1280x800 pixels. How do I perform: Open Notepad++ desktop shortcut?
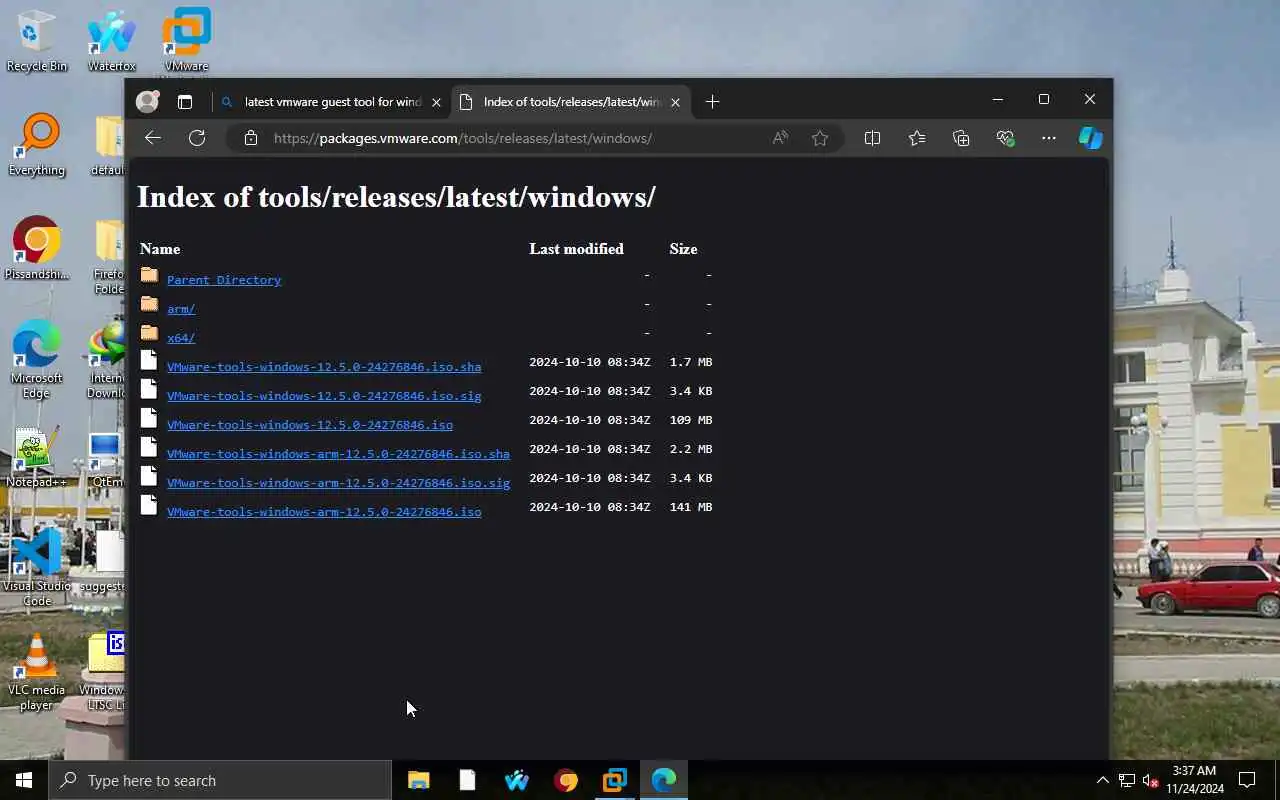pos(37,457)
